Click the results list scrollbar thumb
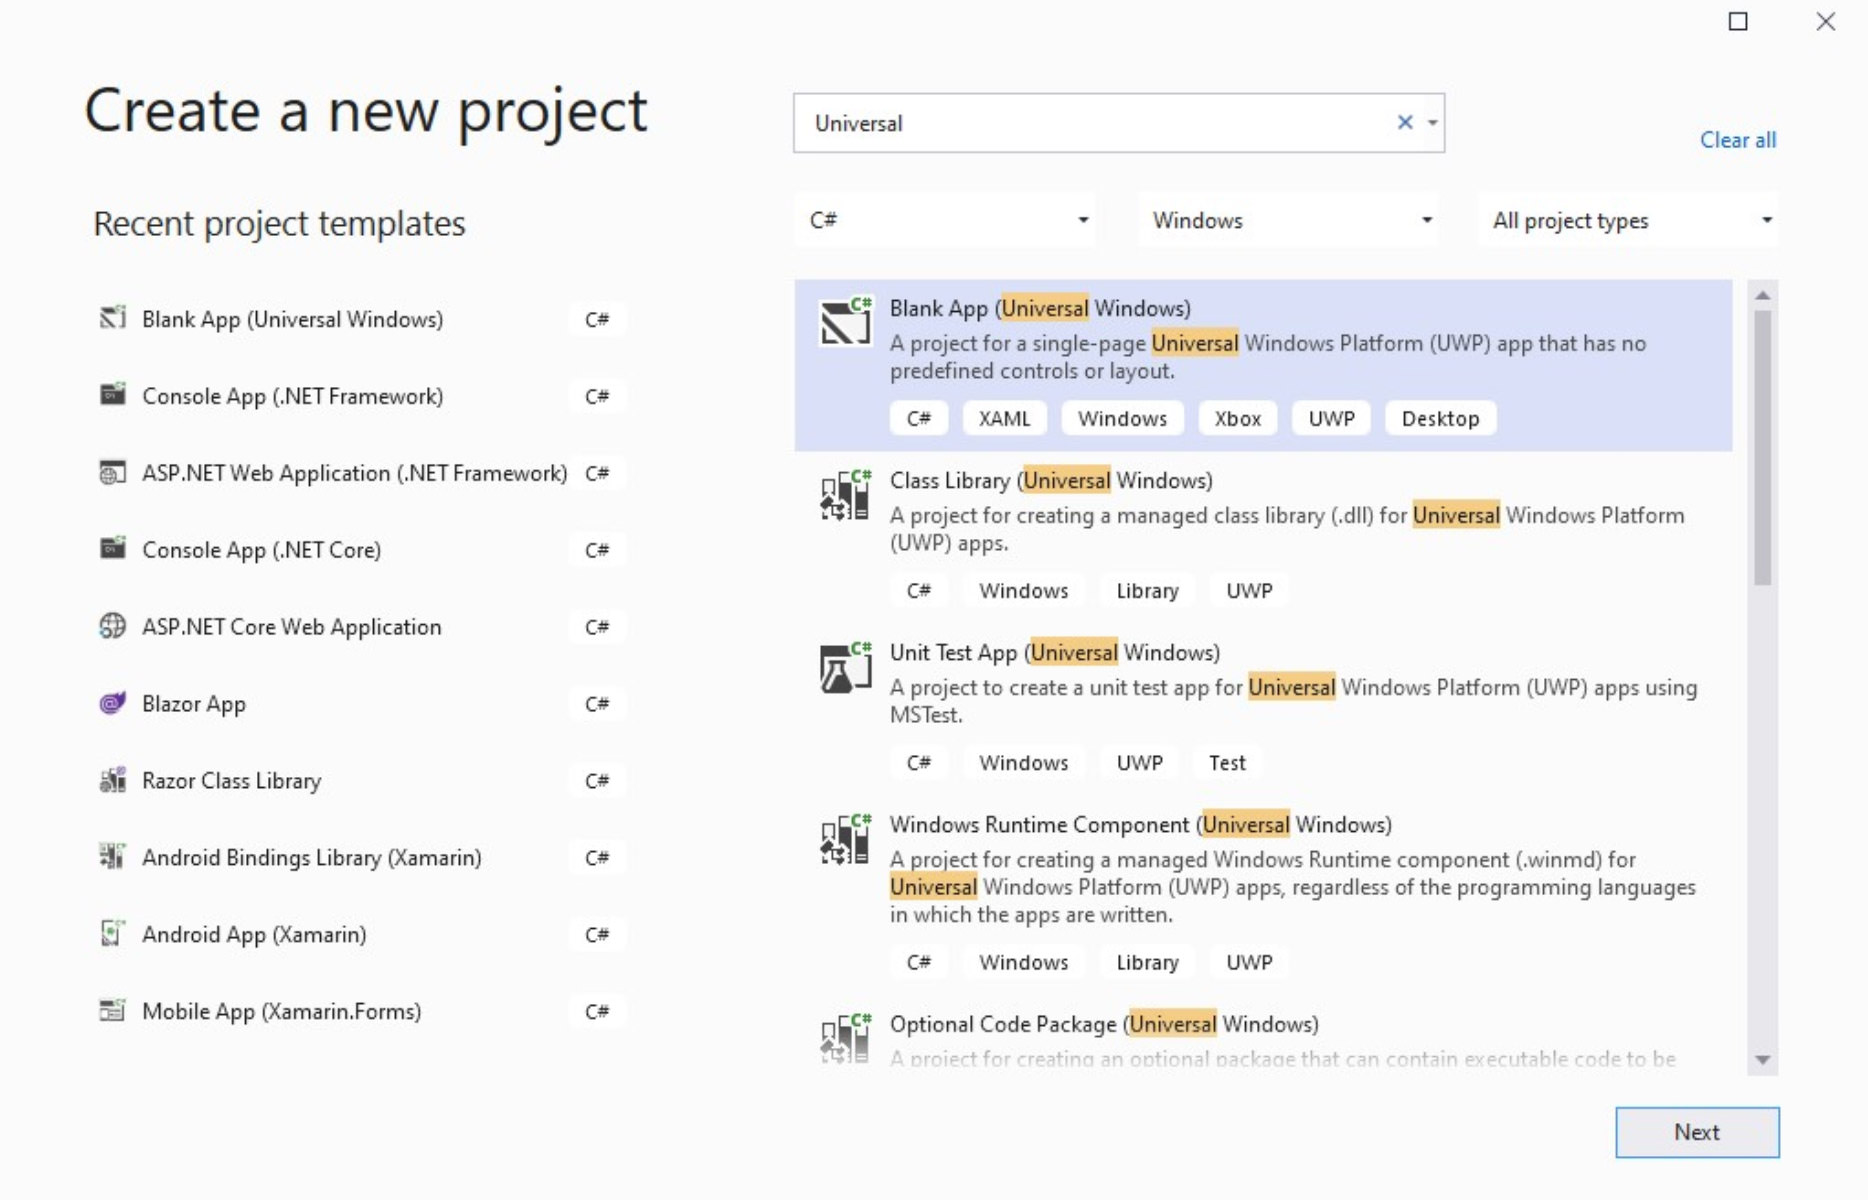Viewport: 1868px width, 1200px height. point(1762,447)
